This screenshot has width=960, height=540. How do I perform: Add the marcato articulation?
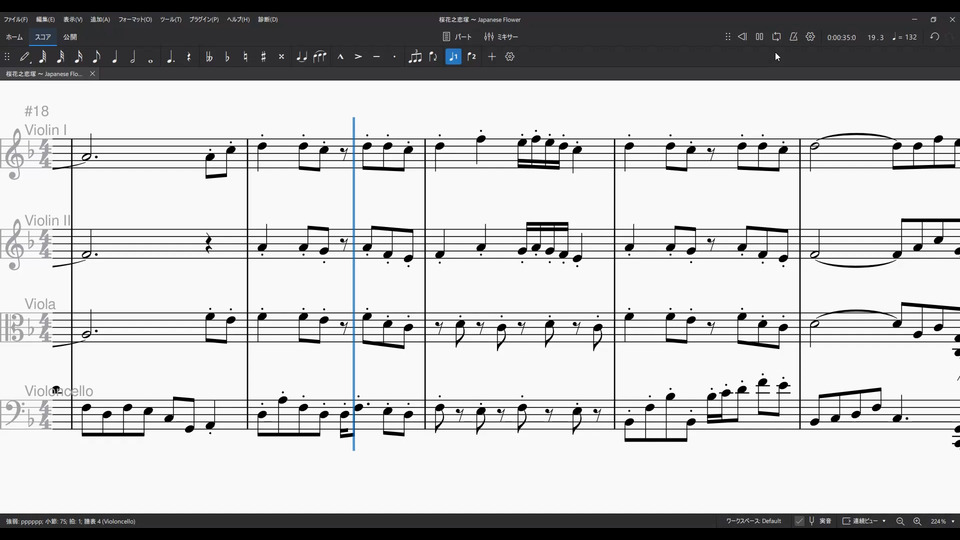(x=340, y=57)
